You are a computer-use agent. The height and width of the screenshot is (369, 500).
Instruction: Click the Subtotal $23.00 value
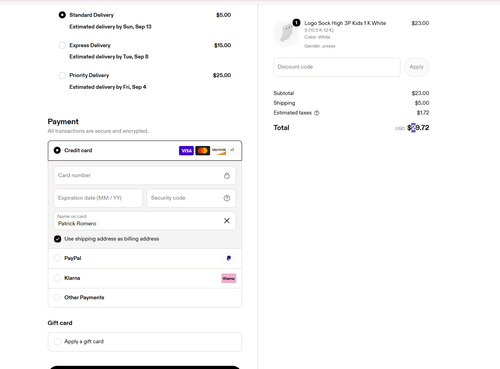(420, 93)
